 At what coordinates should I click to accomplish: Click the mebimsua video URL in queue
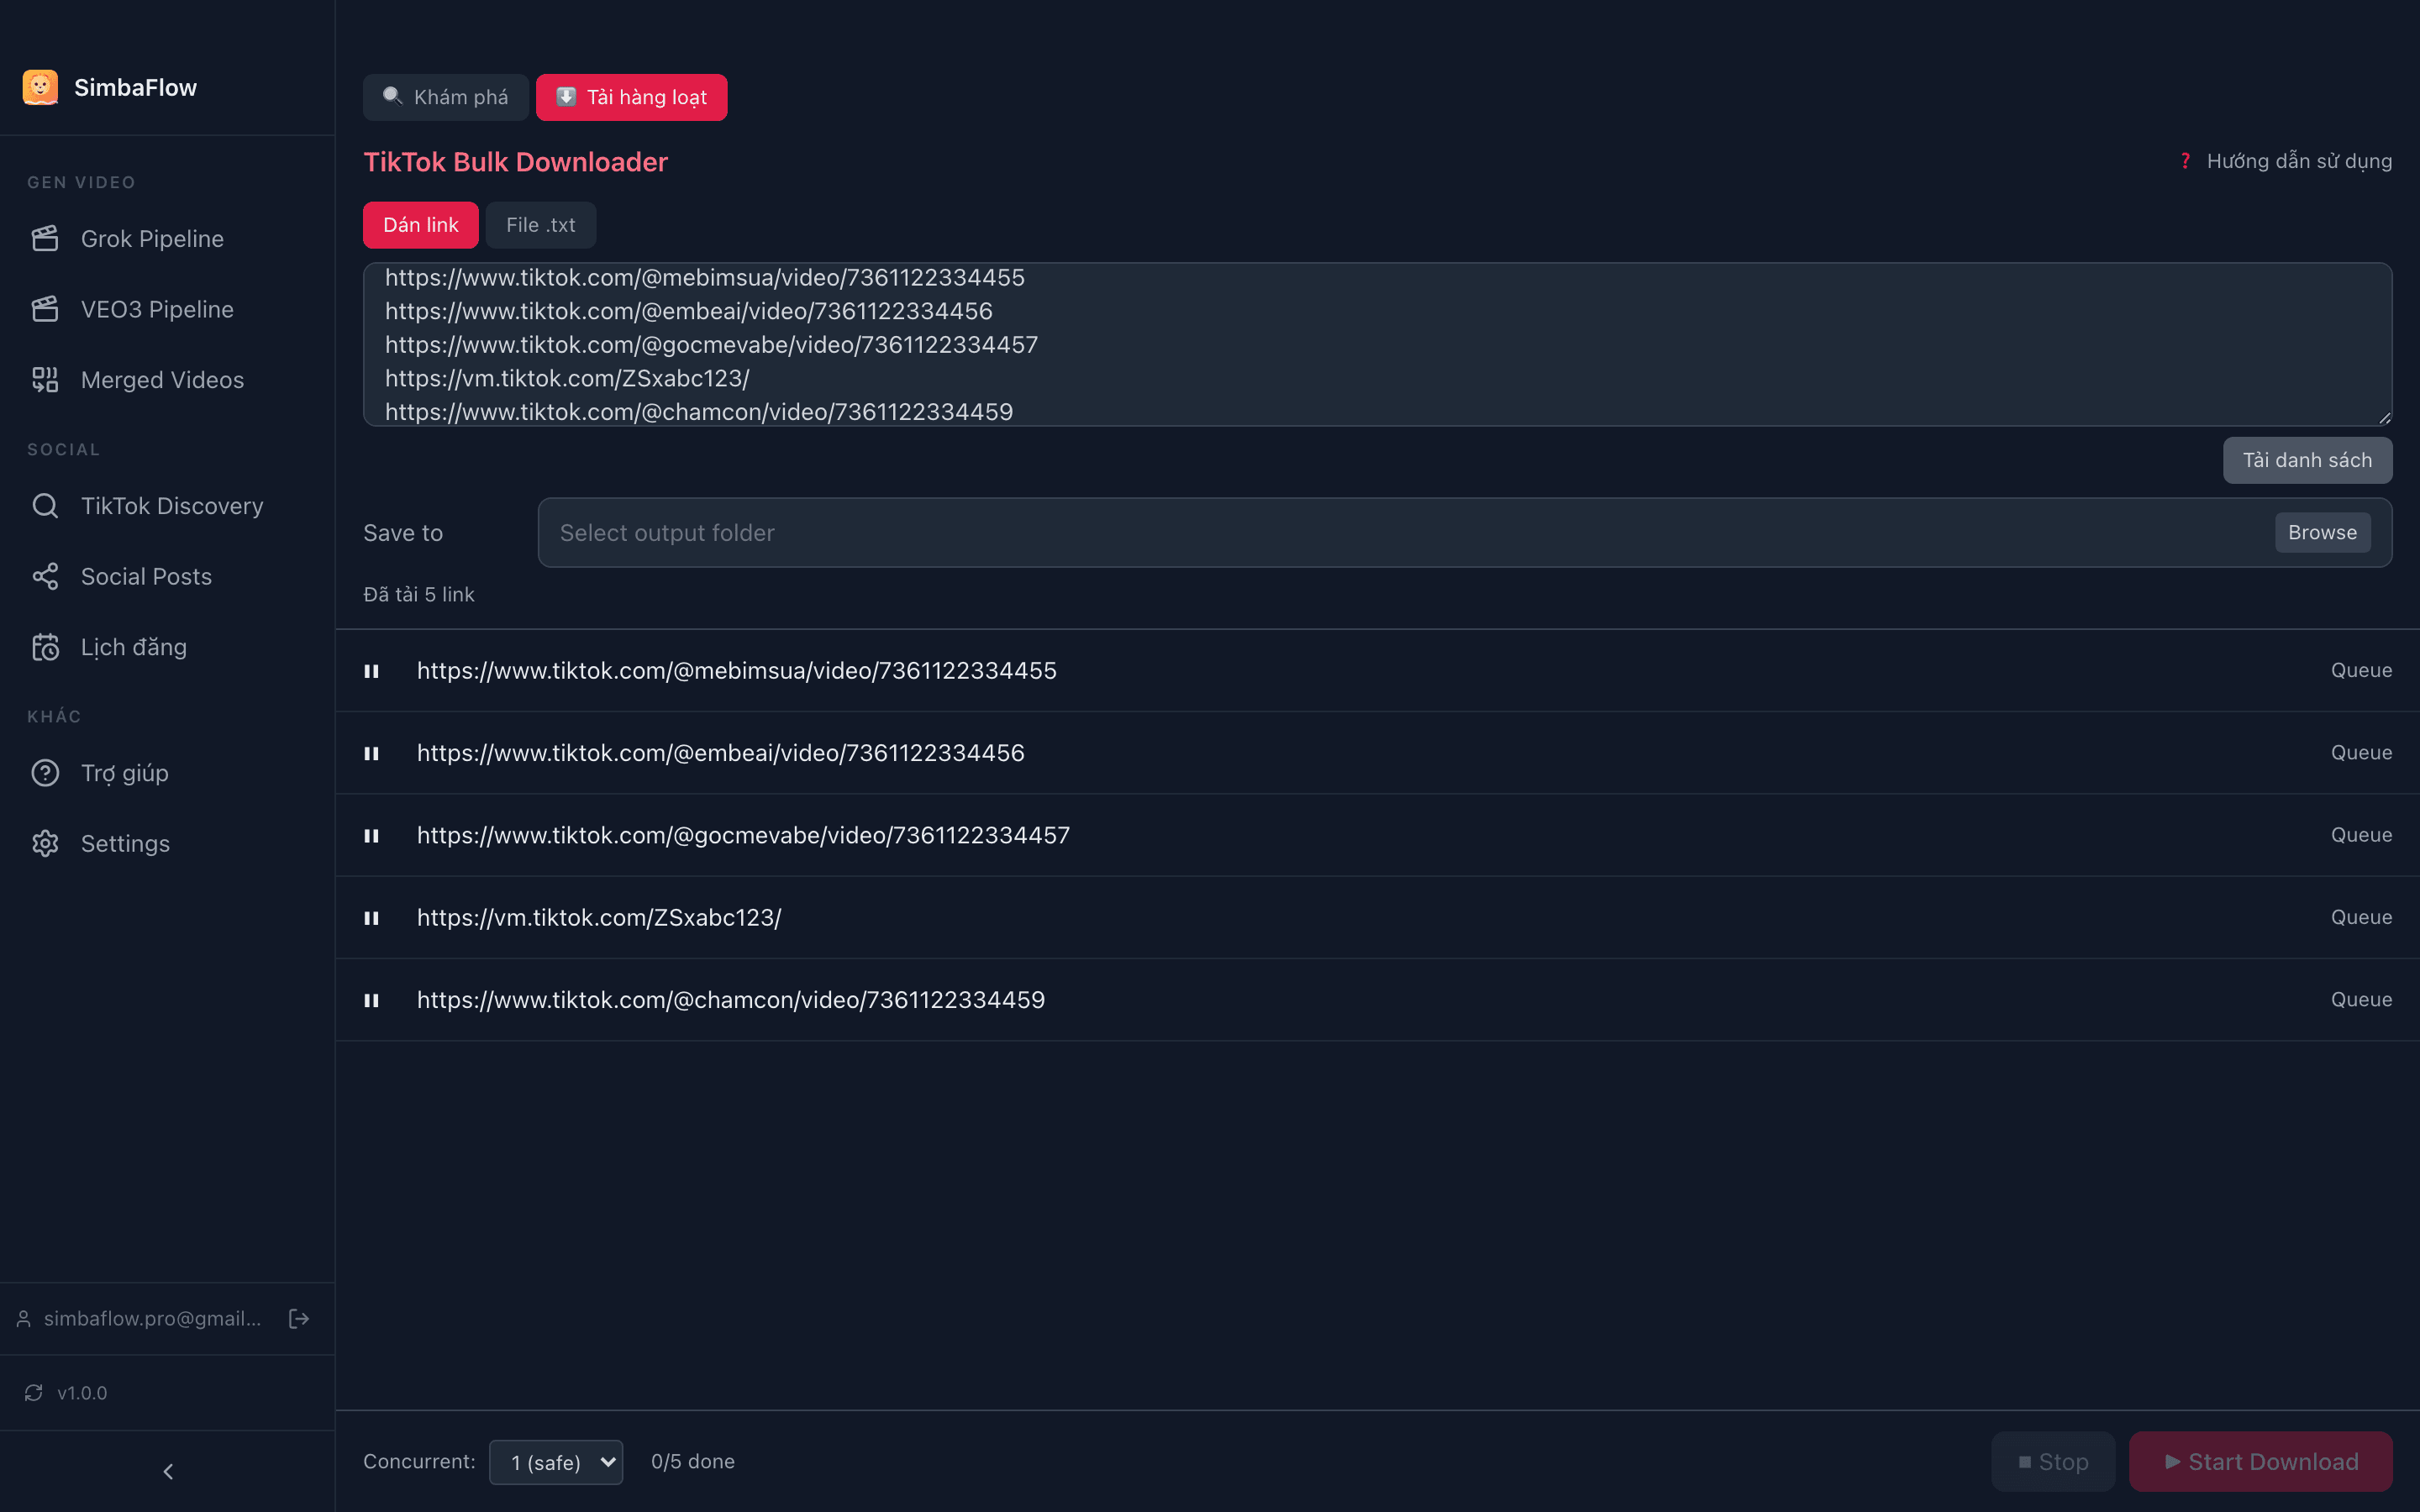(x=736, y=671)
